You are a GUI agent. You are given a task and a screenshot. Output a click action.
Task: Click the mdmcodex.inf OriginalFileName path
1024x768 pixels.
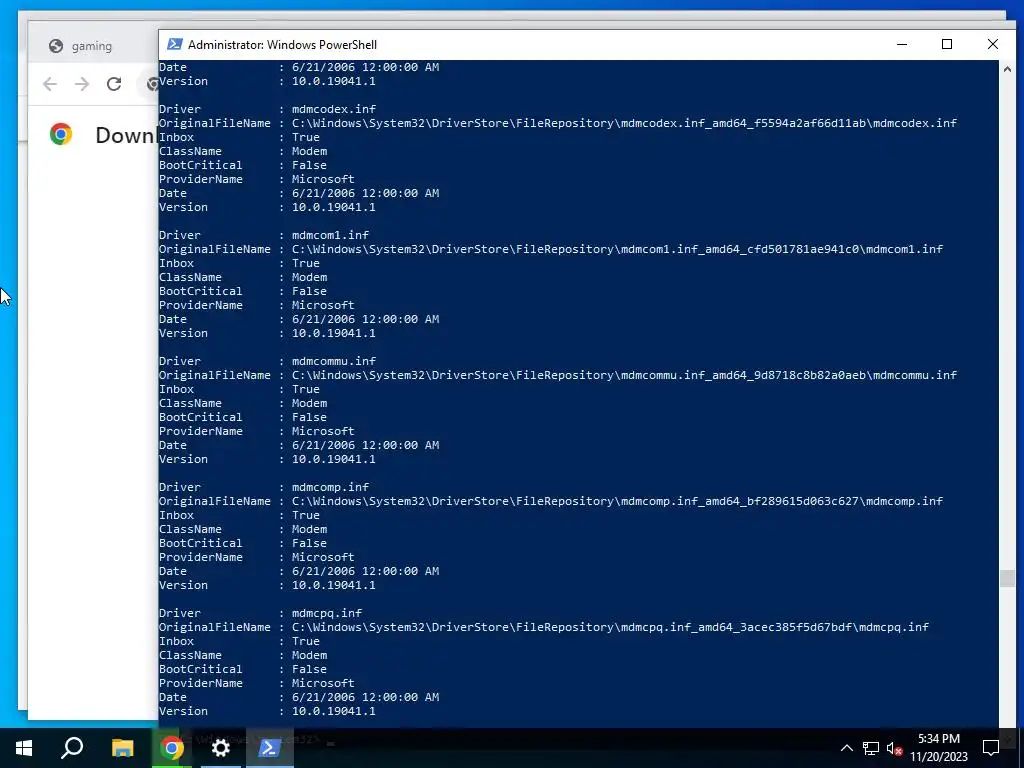[x=624, y=123]
